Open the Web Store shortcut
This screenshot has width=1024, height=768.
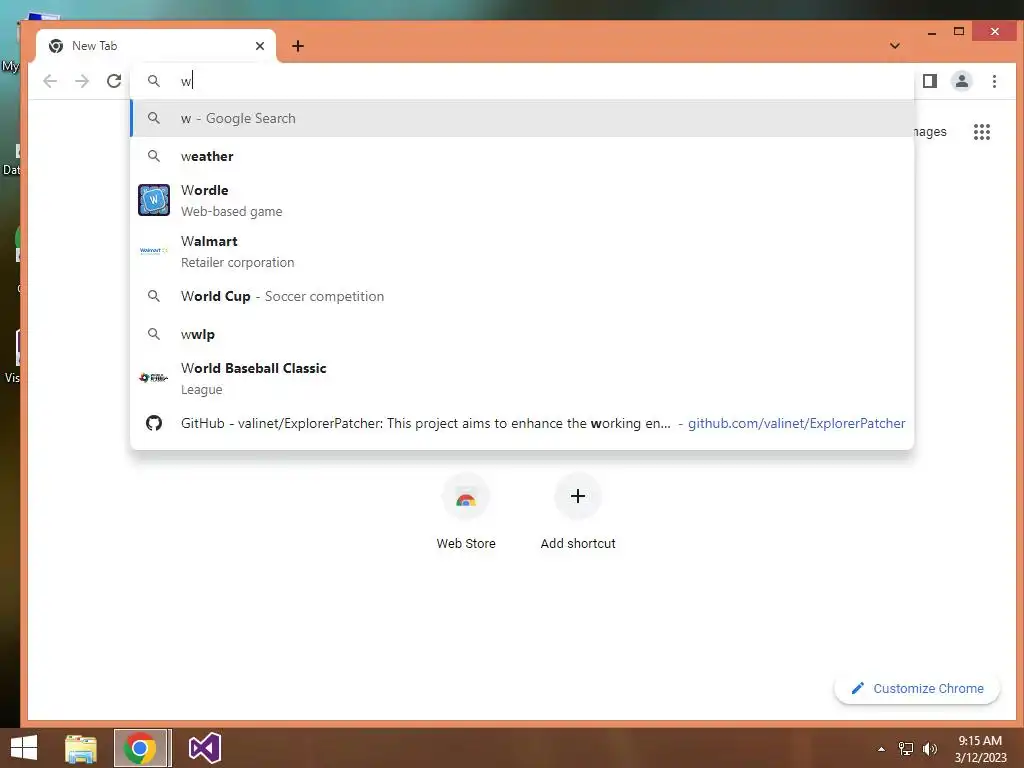point(466,513)
